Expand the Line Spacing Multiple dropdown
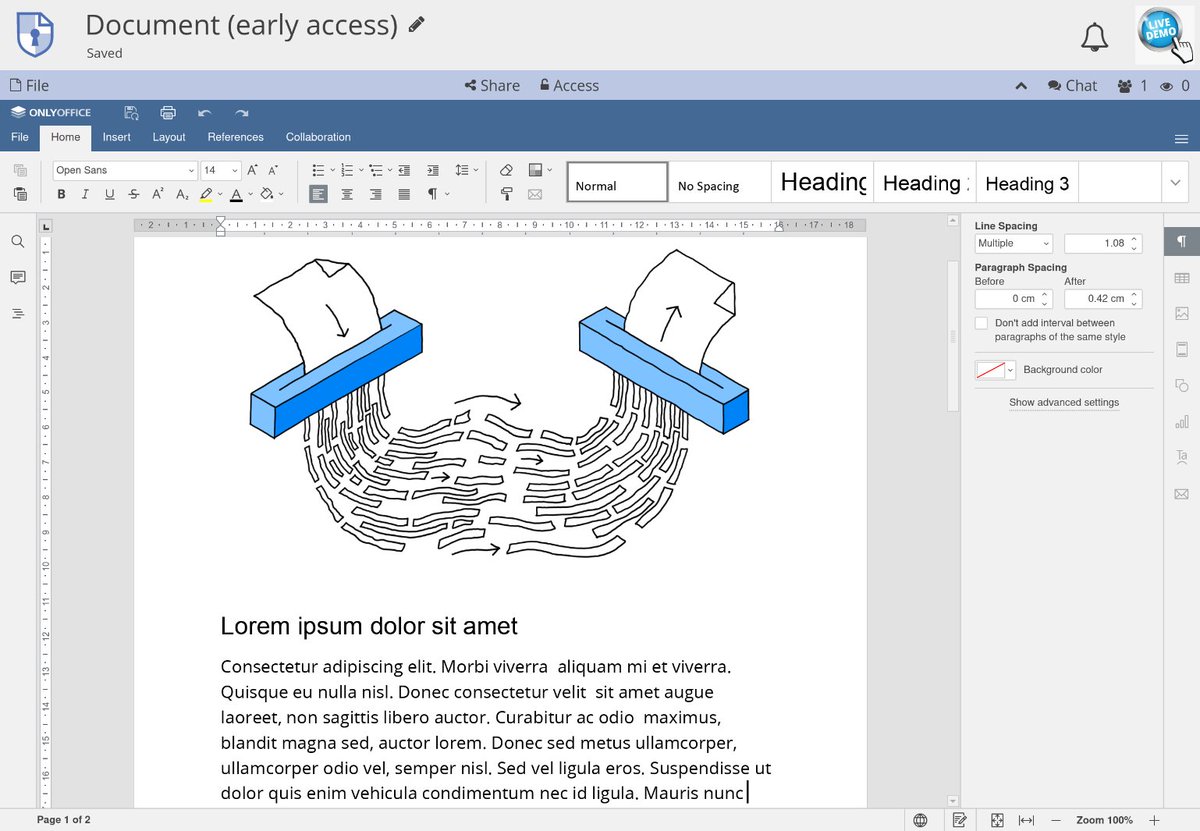This screenshot has height=831, width=1200. point(1013,243)
